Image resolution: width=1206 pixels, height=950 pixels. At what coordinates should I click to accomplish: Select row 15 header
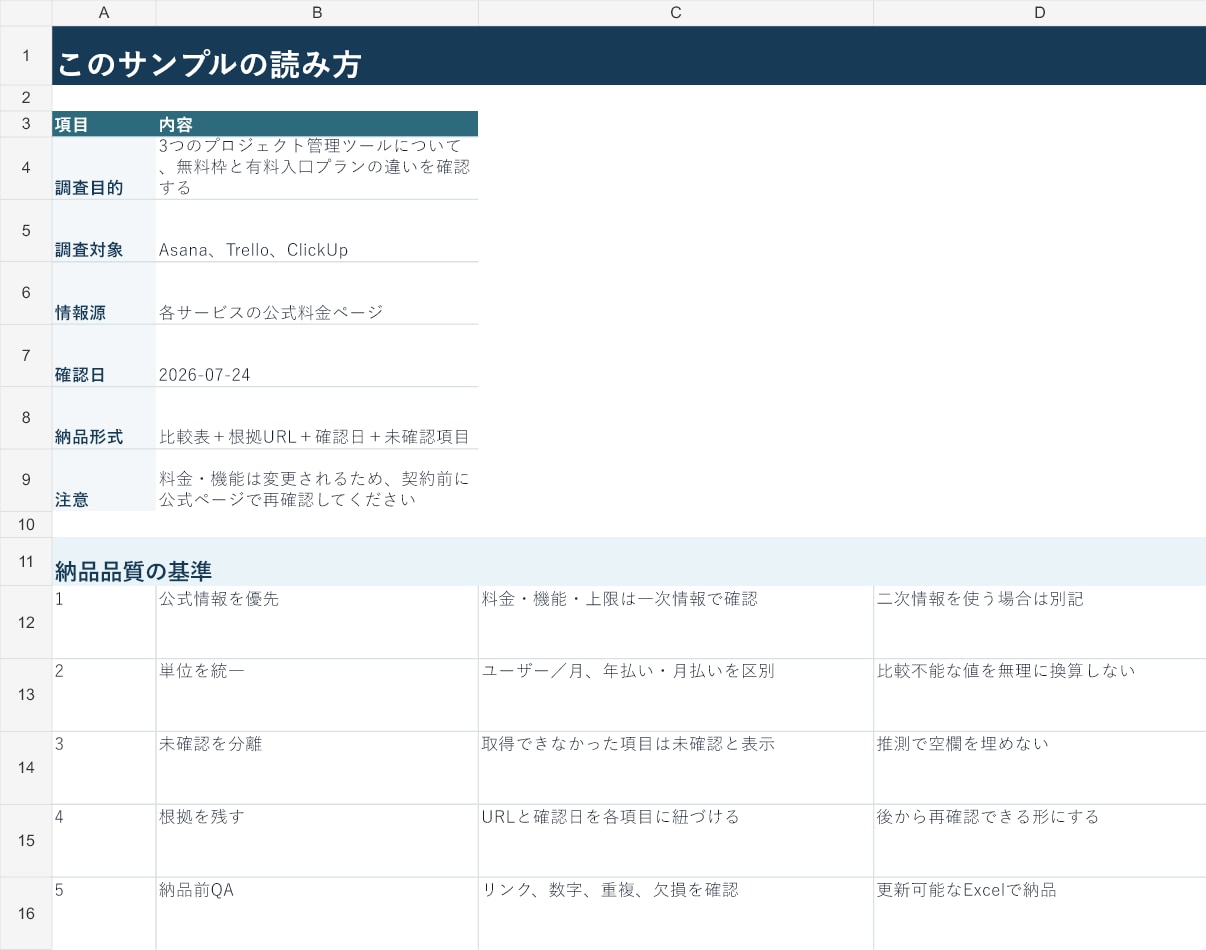26,840
